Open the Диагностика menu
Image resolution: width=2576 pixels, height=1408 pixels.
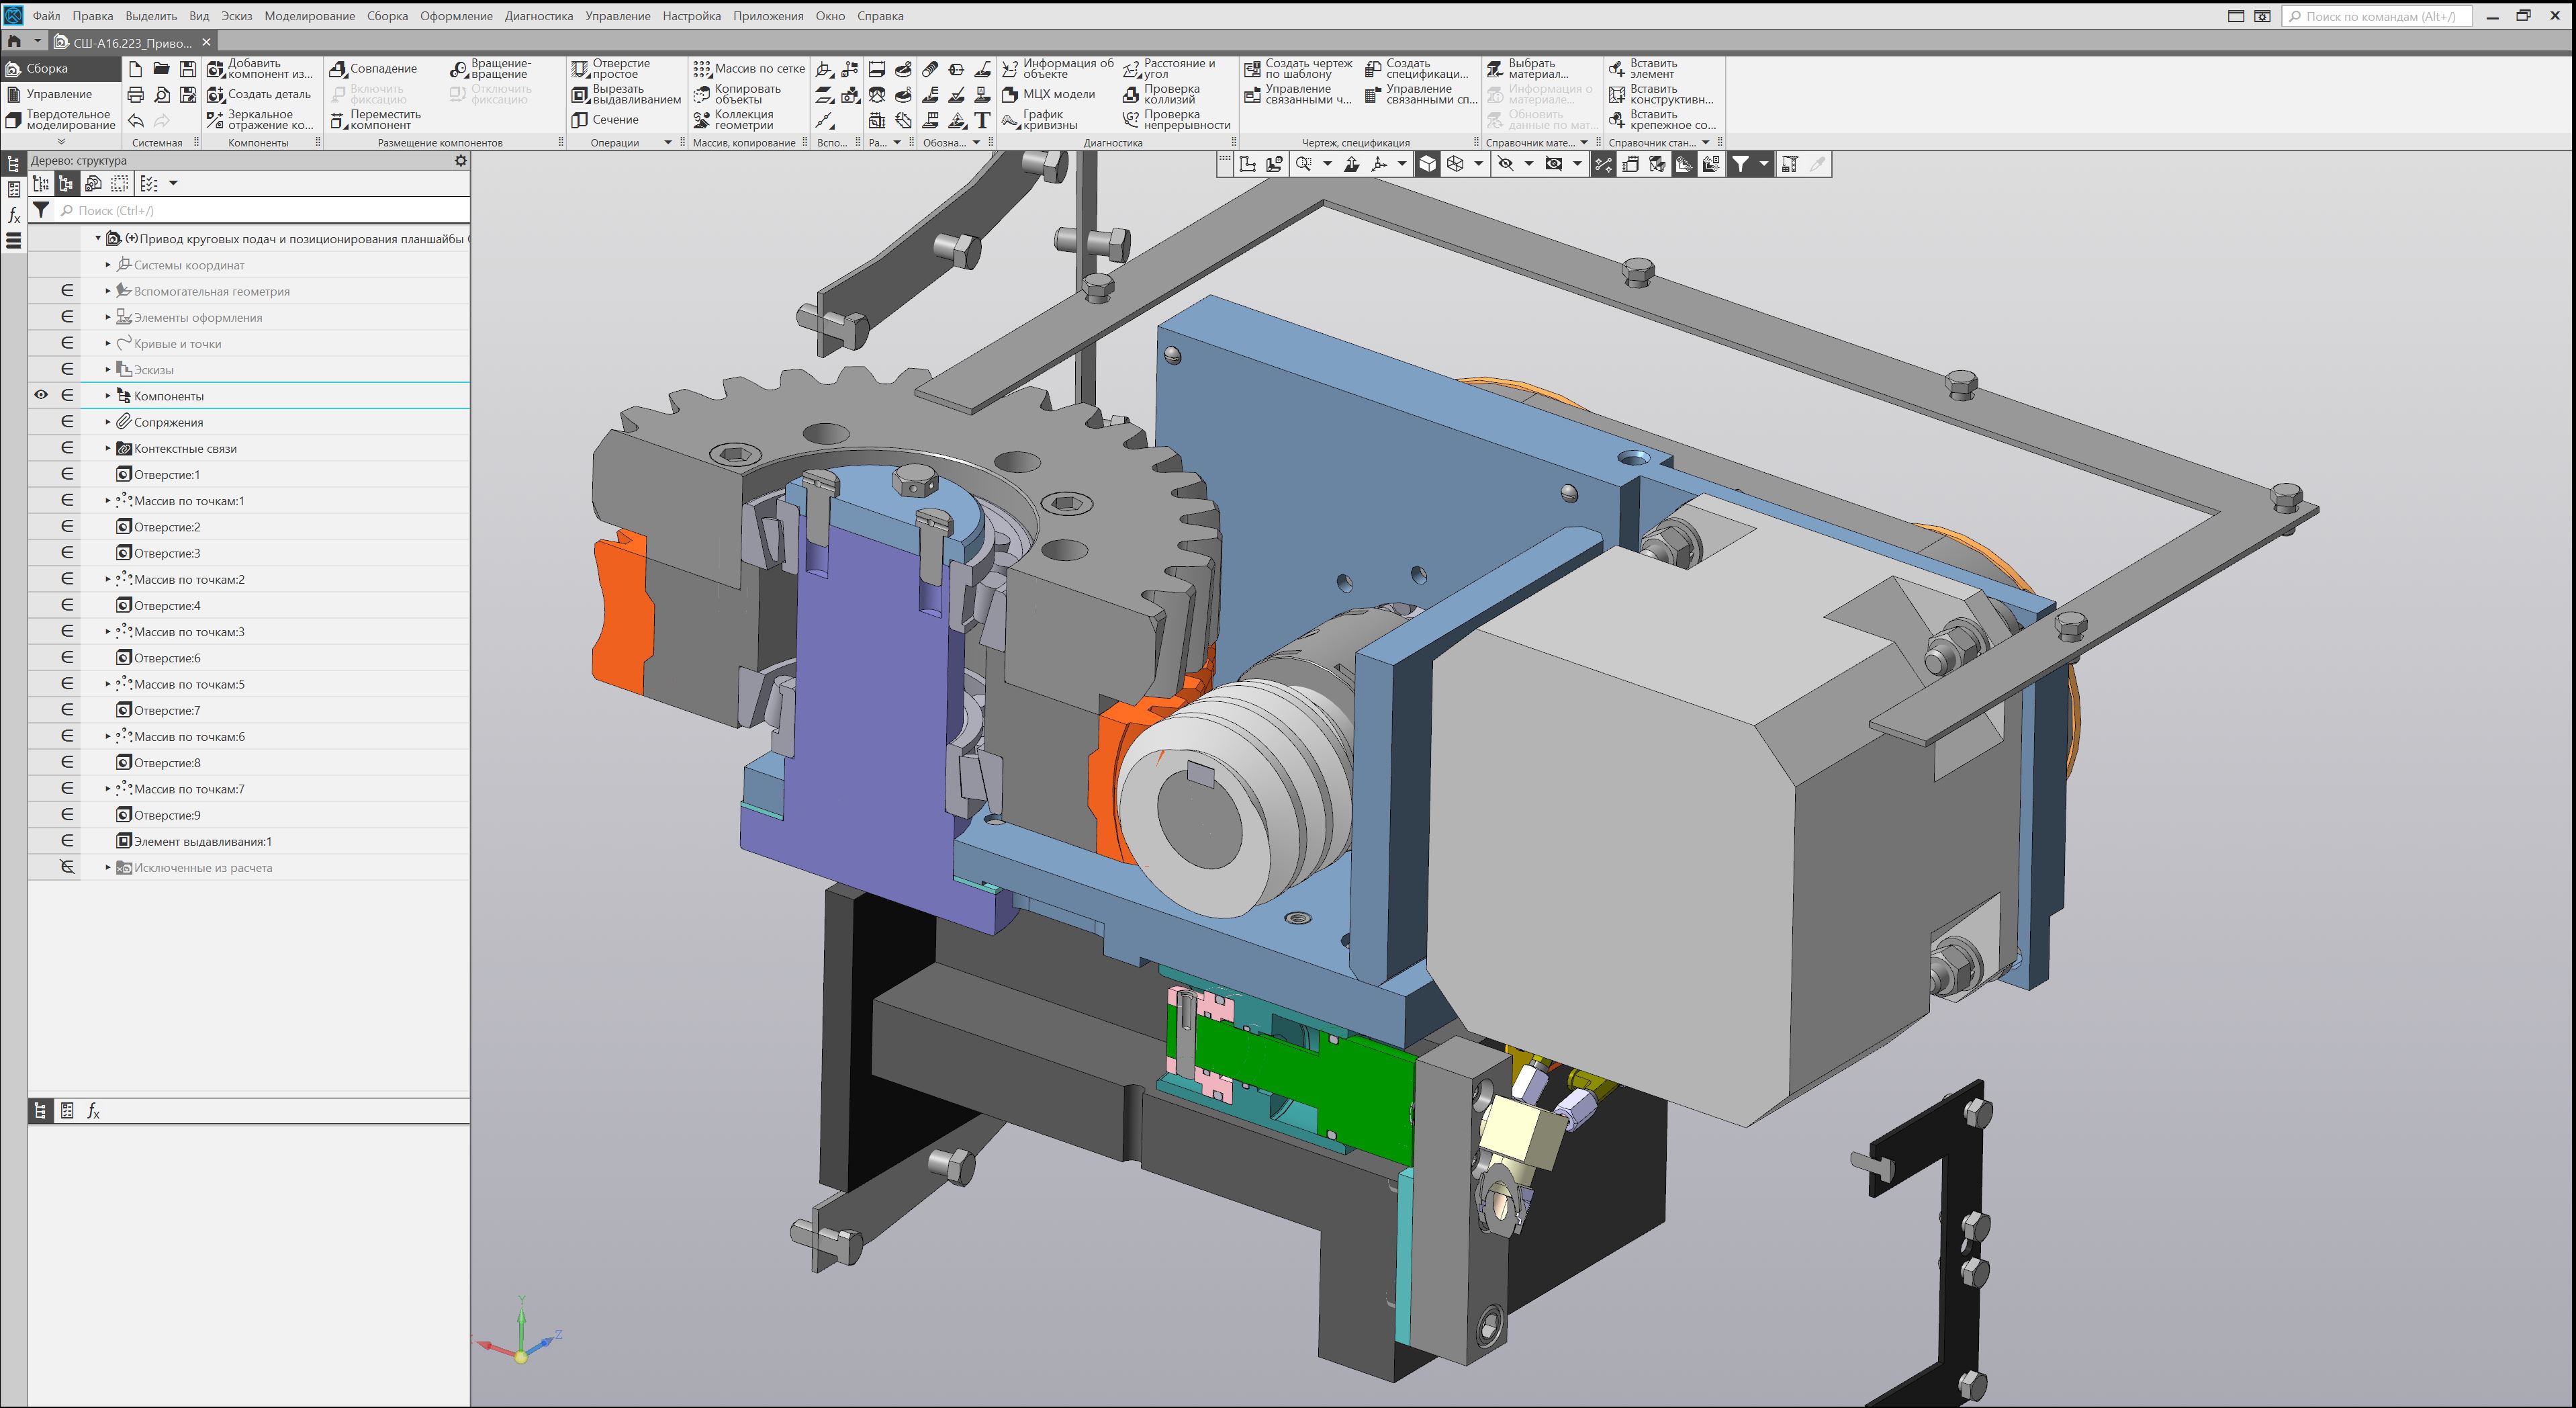point(538,16)
